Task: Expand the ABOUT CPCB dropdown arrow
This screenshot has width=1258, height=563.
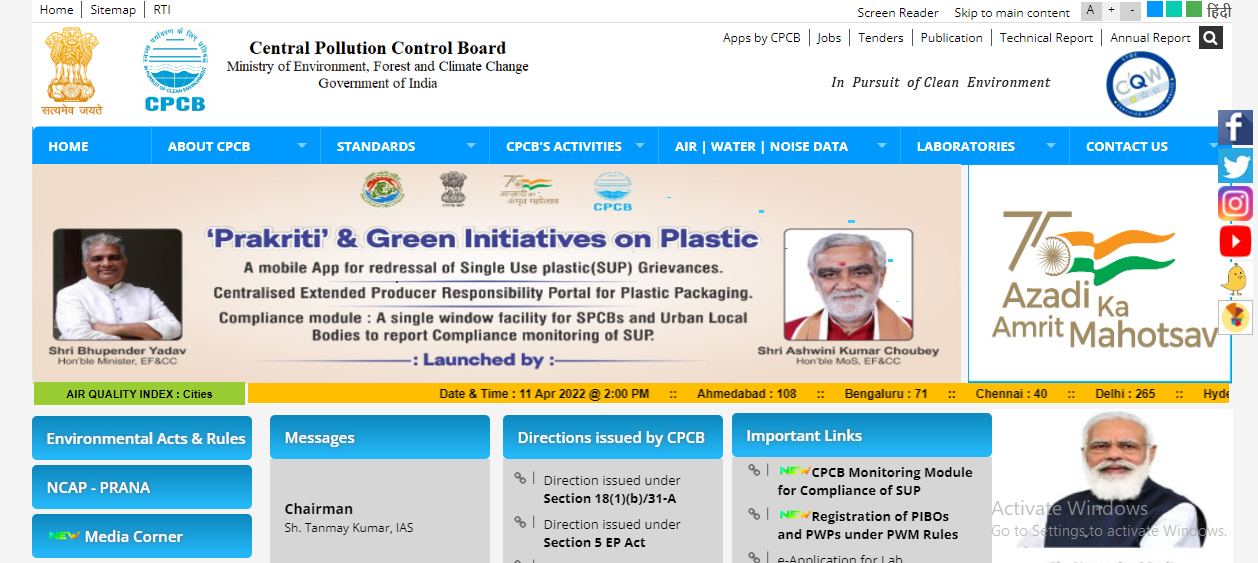Action: tap(302, 145)
